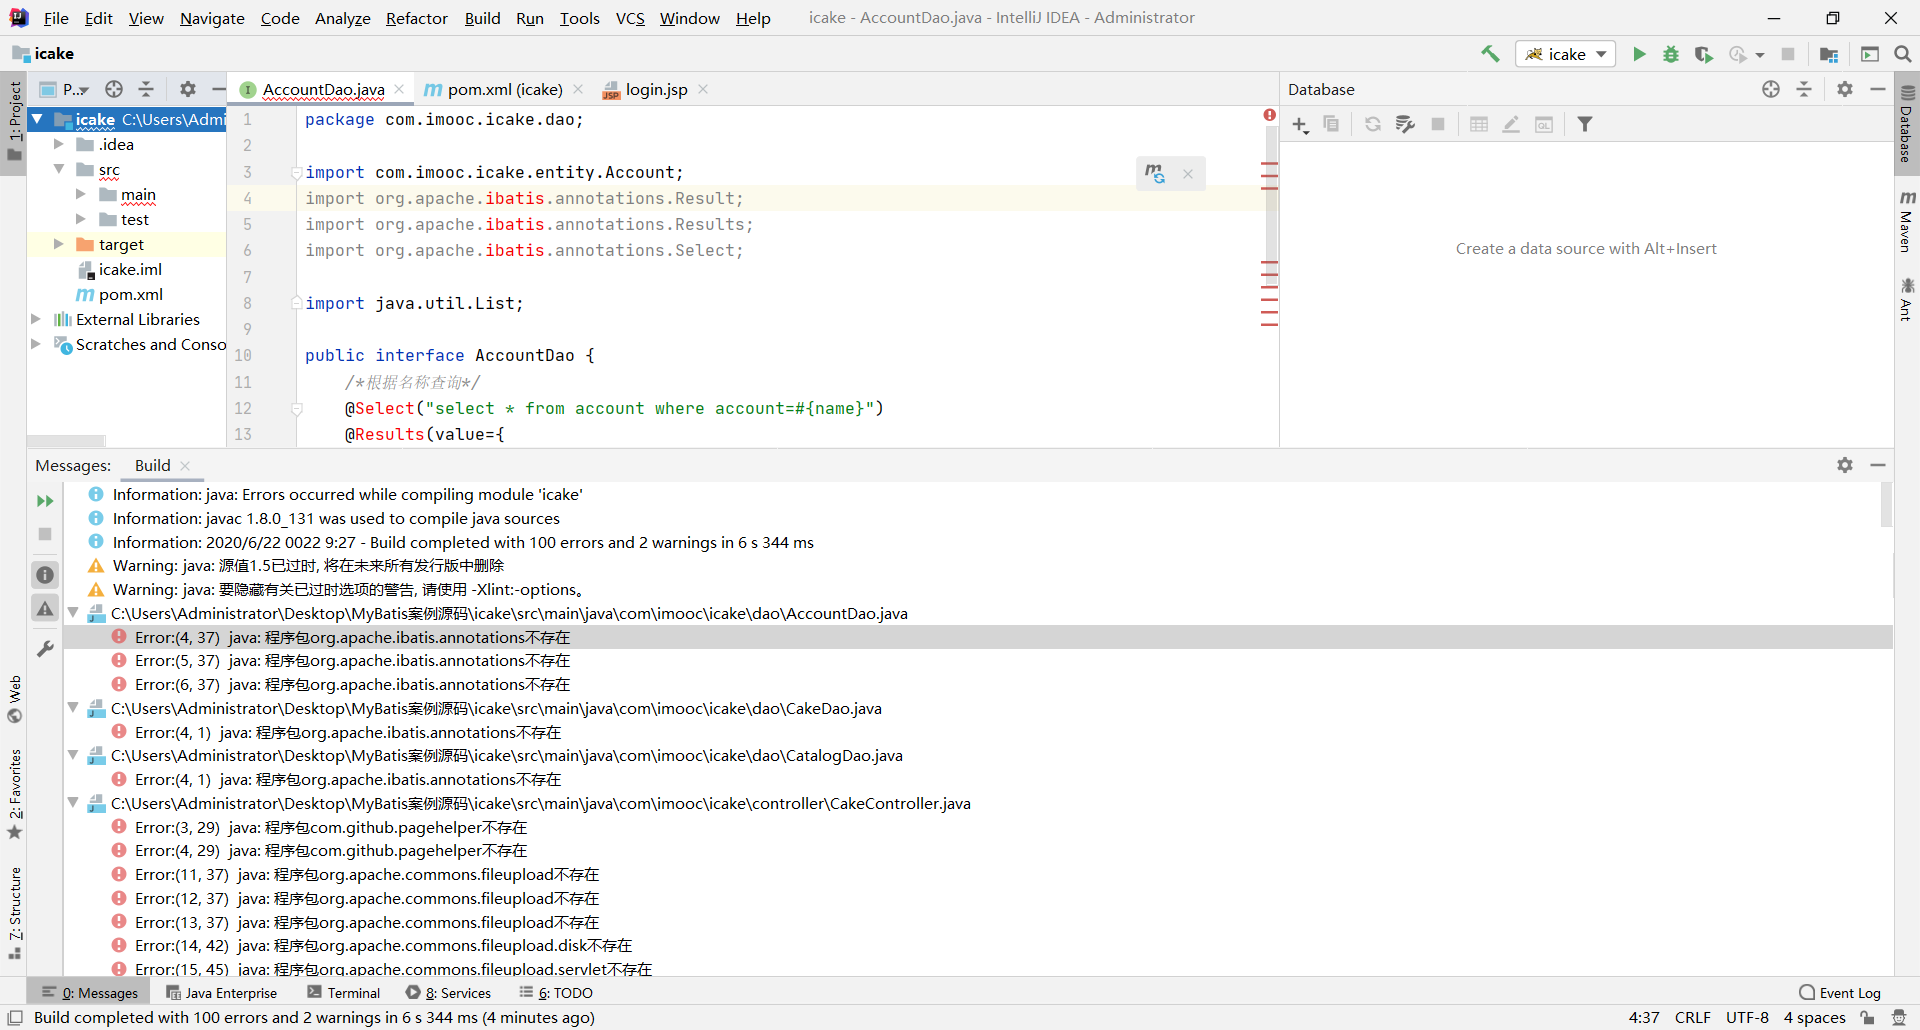Toggle the Z: Structure tool window
This screenshot has width=1920, height=1030.
(x=14, y=913)
